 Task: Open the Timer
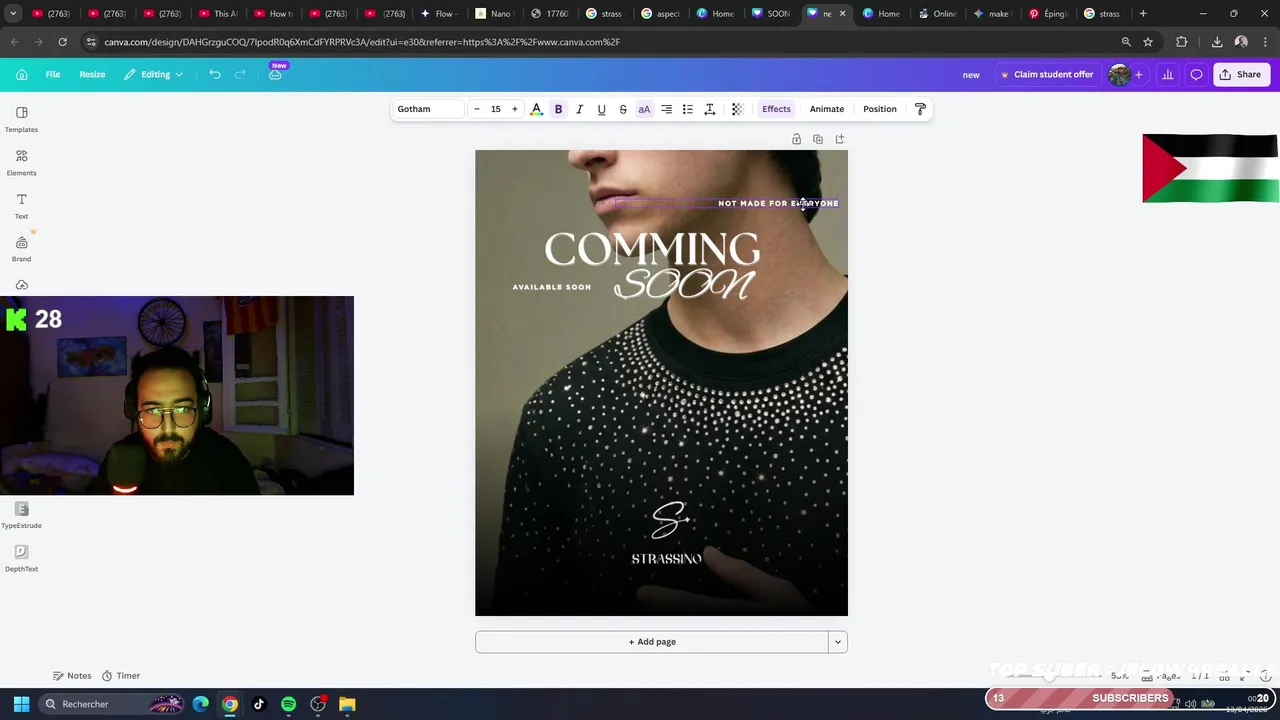click(x=121, y=676)
